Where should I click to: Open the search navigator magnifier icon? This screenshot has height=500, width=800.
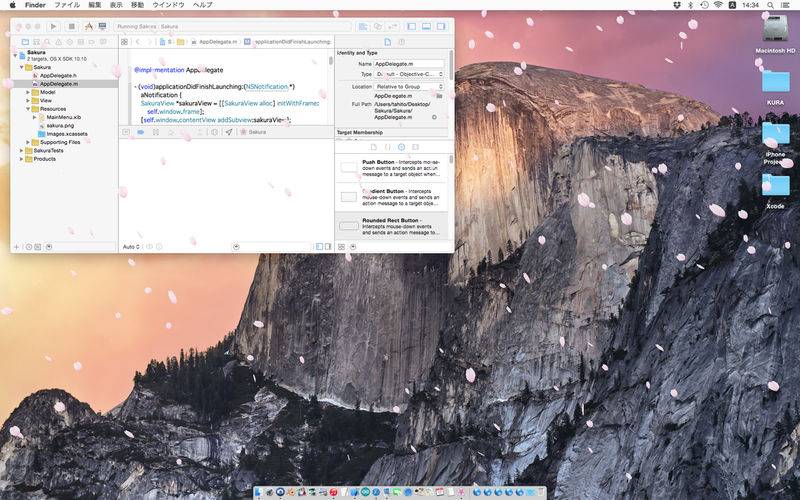pos(47,42)
